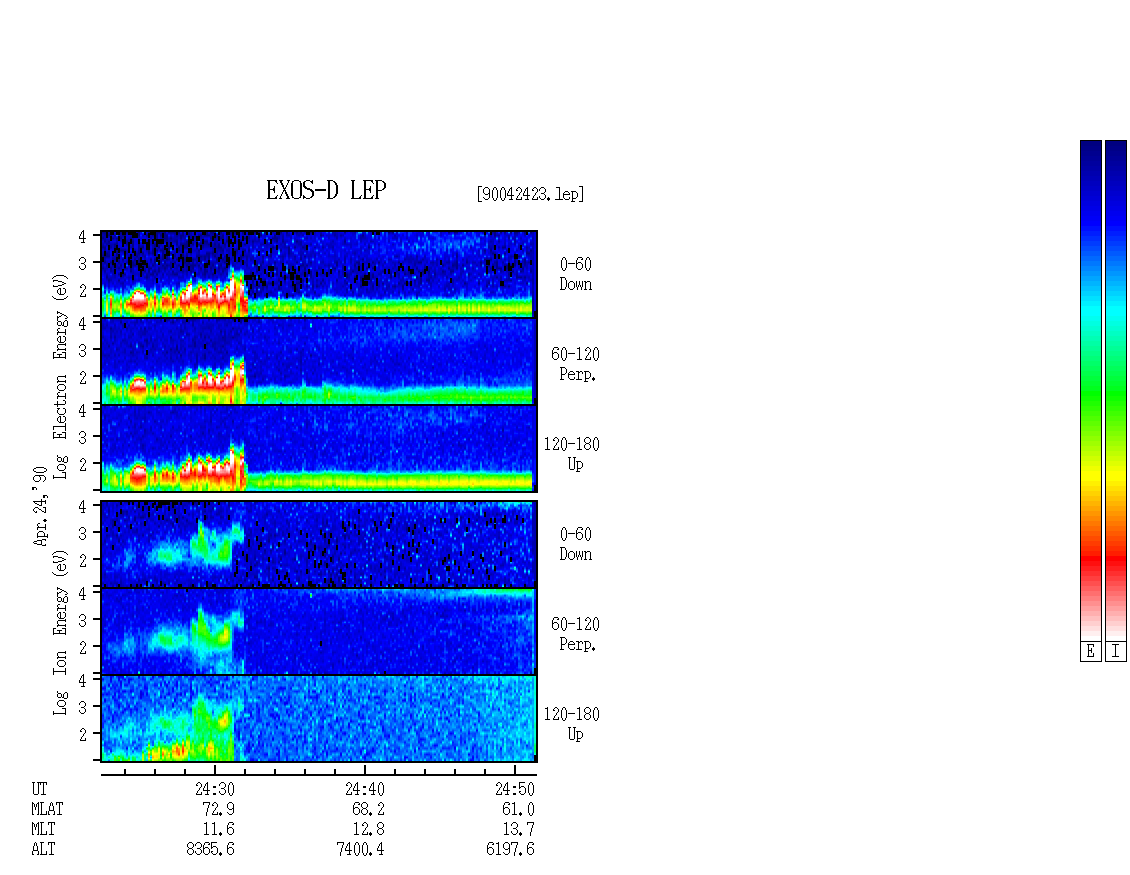1130x875 pixels.
Task: Click the MLT value 12.8
Action: [x=368, y=830]
